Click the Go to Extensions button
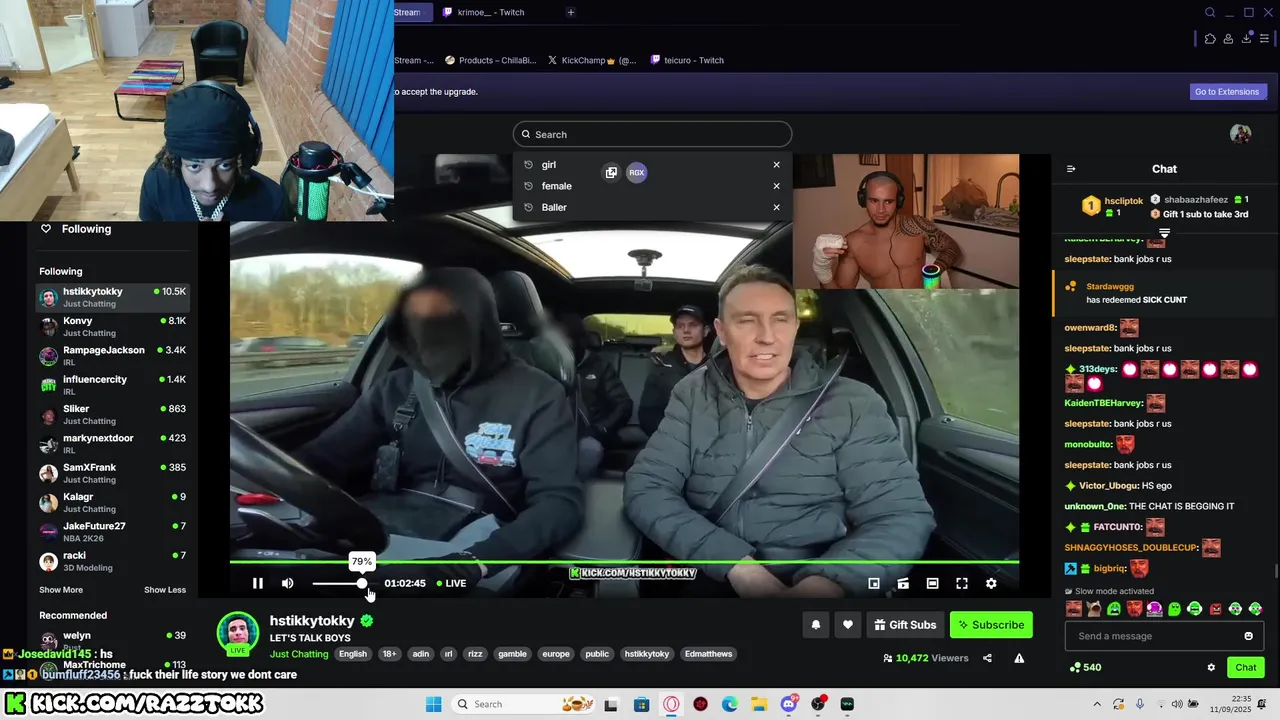Image resolution: width=1280 pixels, height=720 pixels. point(1227,91)
